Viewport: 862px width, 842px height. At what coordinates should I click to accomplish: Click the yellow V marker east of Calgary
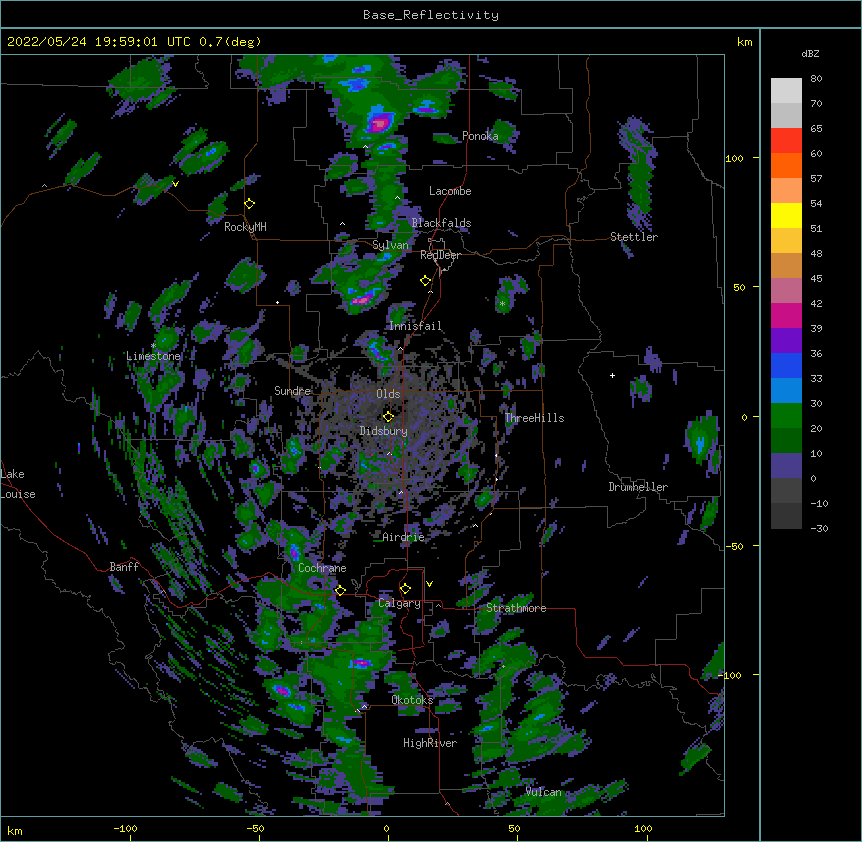point(429,584)
